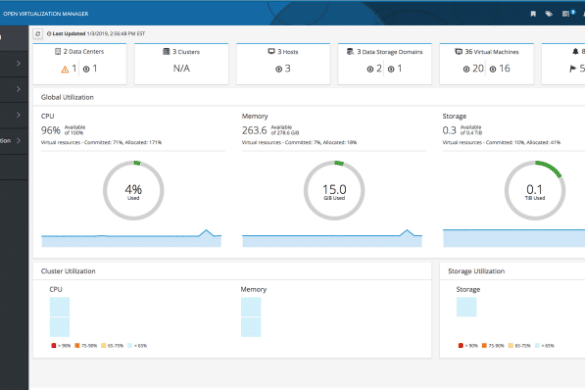Click the status icon beside storage count 1
Viewport: 585px width, 390px height.
coord(391,69)
